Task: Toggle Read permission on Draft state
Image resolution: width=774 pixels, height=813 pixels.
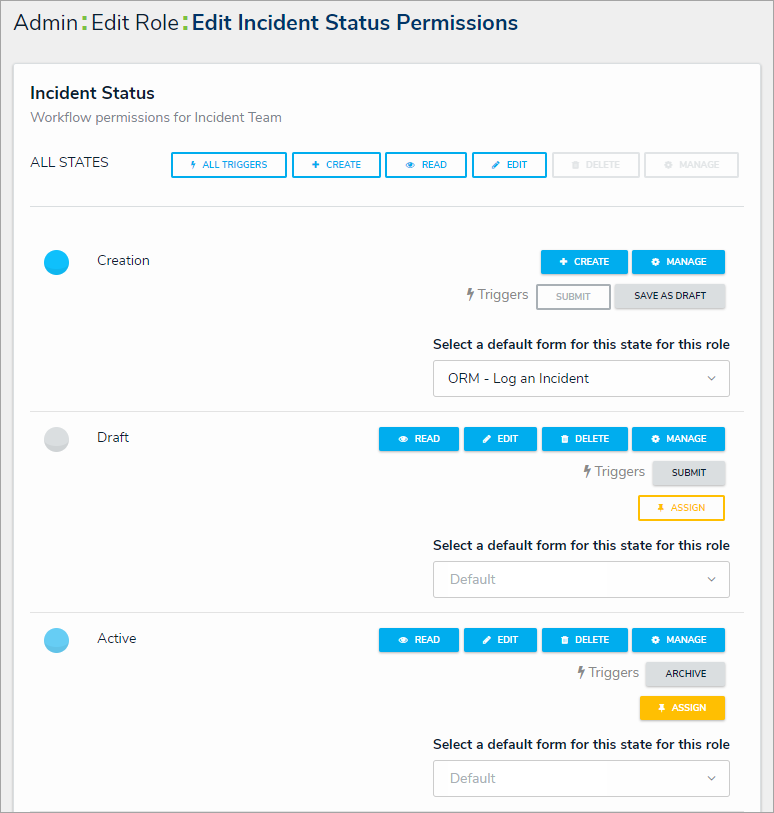Action: (419, 439)
